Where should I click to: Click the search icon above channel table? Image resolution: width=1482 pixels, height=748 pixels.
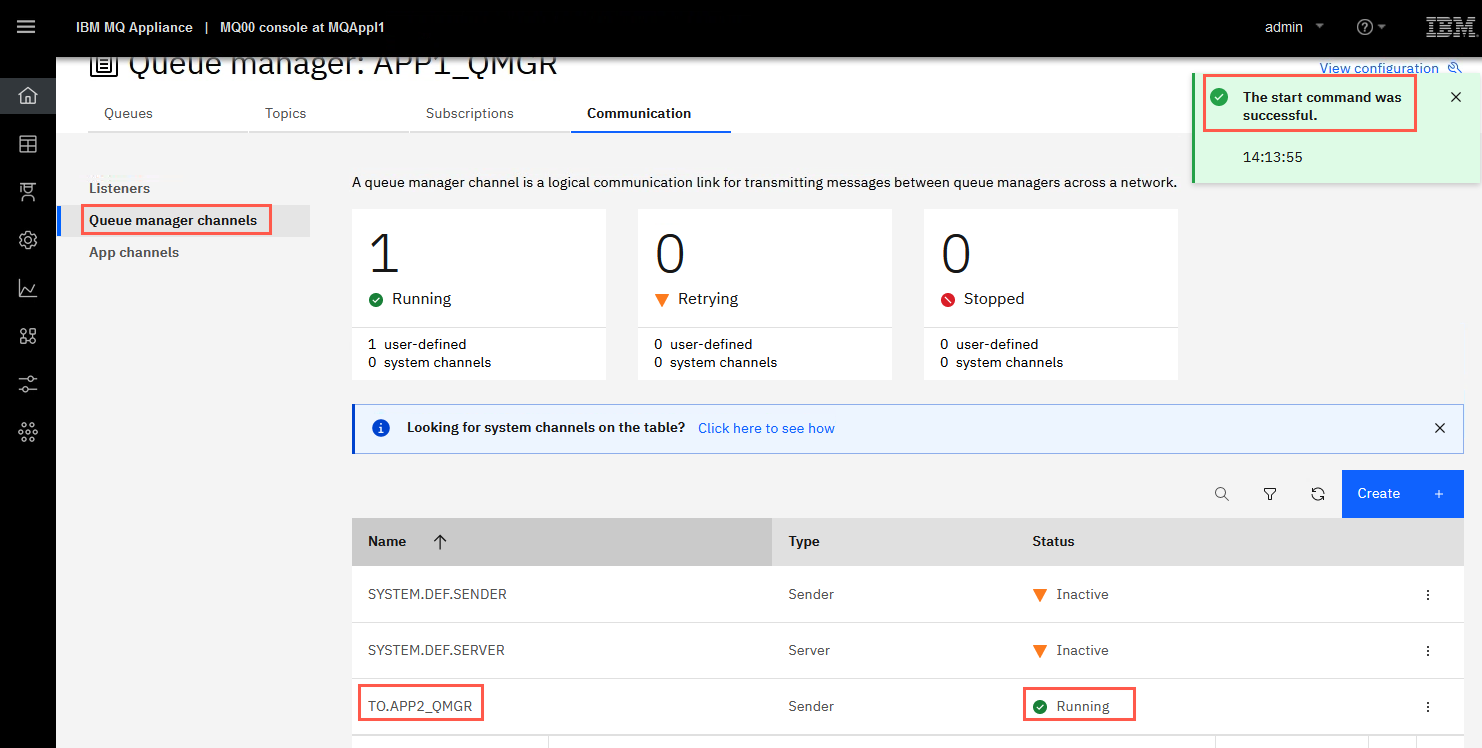[x=1222, y=494]
